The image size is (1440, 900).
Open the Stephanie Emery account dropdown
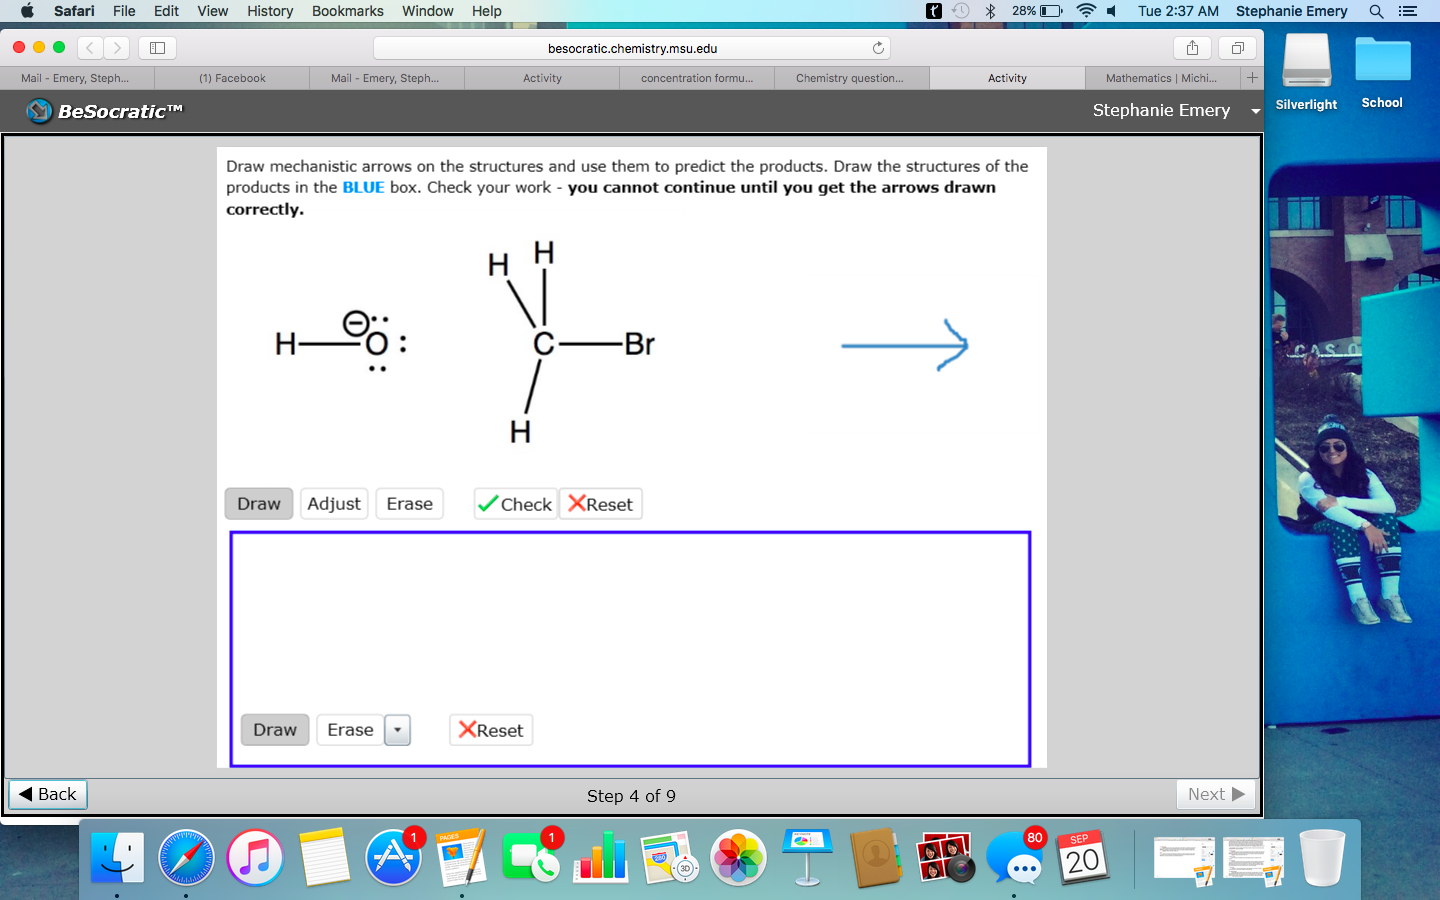[1255, 111]
